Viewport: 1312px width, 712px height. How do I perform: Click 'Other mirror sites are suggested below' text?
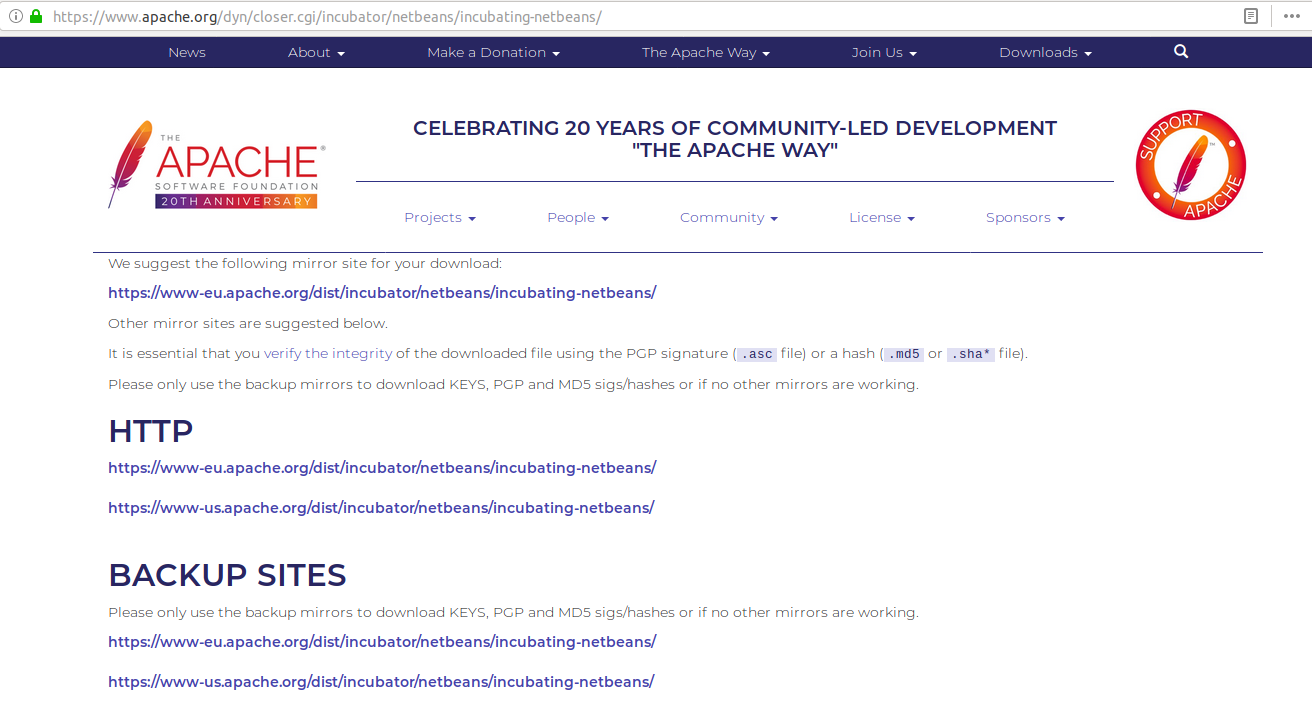248,323
